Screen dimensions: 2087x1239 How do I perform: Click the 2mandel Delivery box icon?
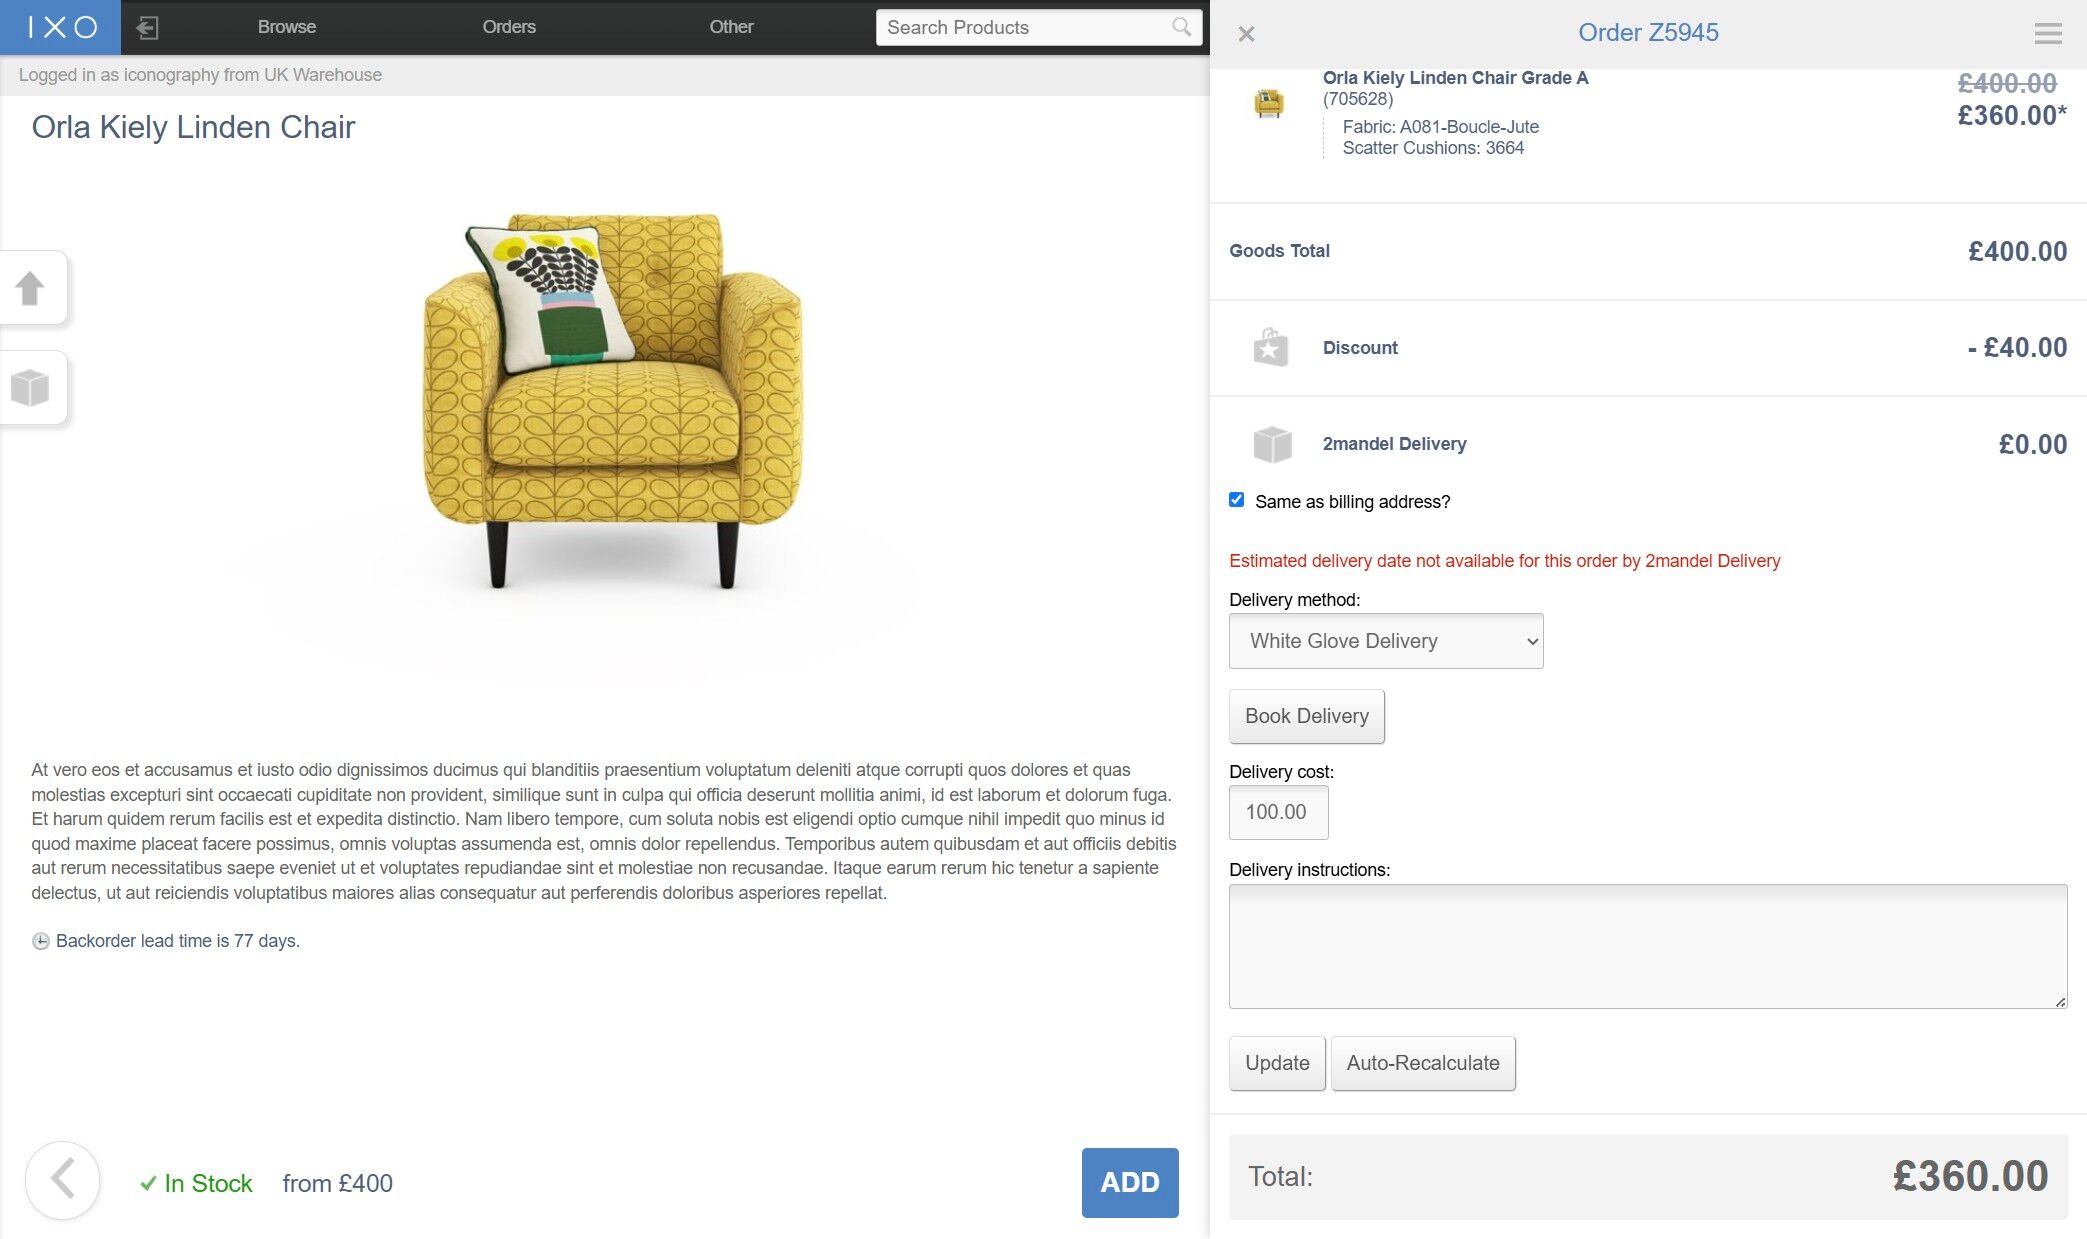tap(1272, 444)
